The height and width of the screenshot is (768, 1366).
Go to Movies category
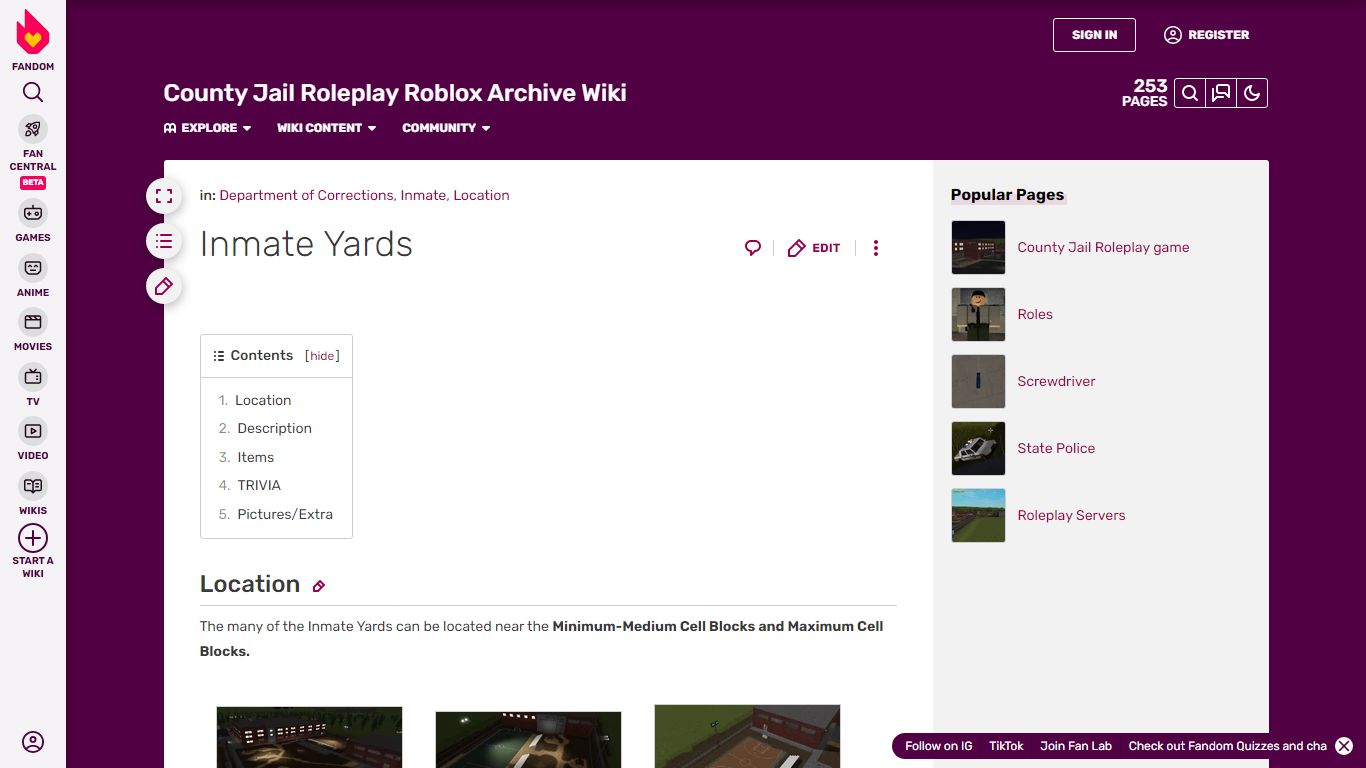33,330
